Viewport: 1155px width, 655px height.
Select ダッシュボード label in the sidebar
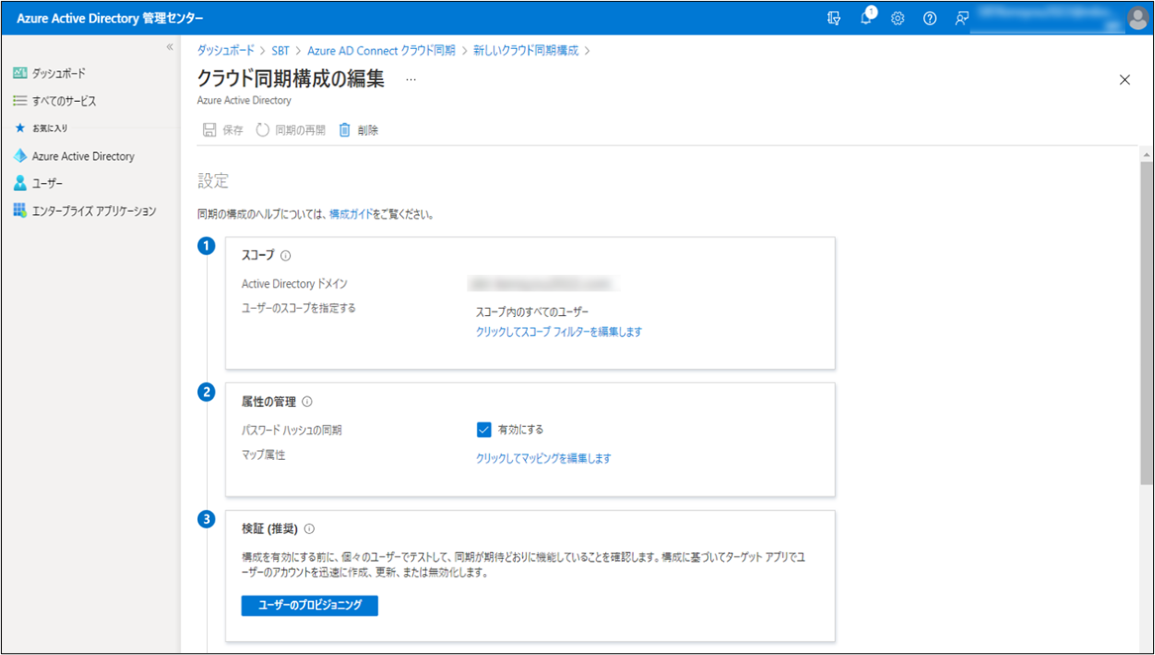click(x=59, y=73)
